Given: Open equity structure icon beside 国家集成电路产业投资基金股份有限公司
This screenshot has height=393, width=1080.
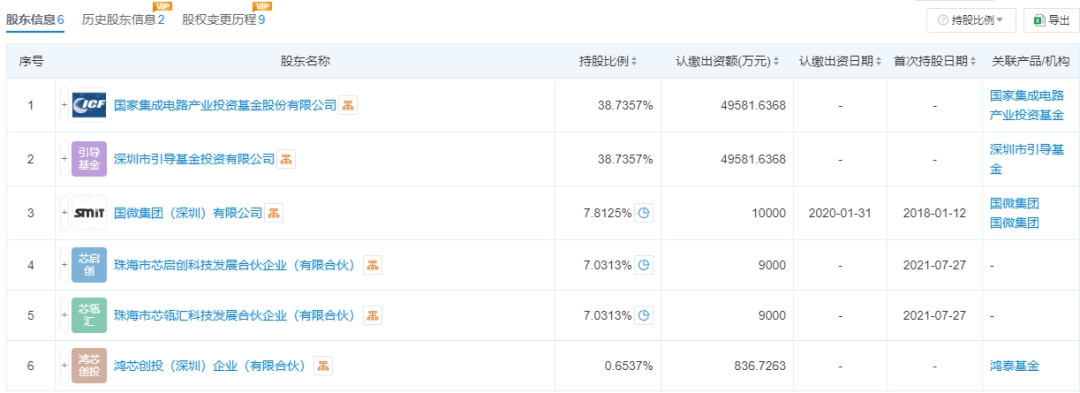Looking at the screenshot, I should click(348, 105).
